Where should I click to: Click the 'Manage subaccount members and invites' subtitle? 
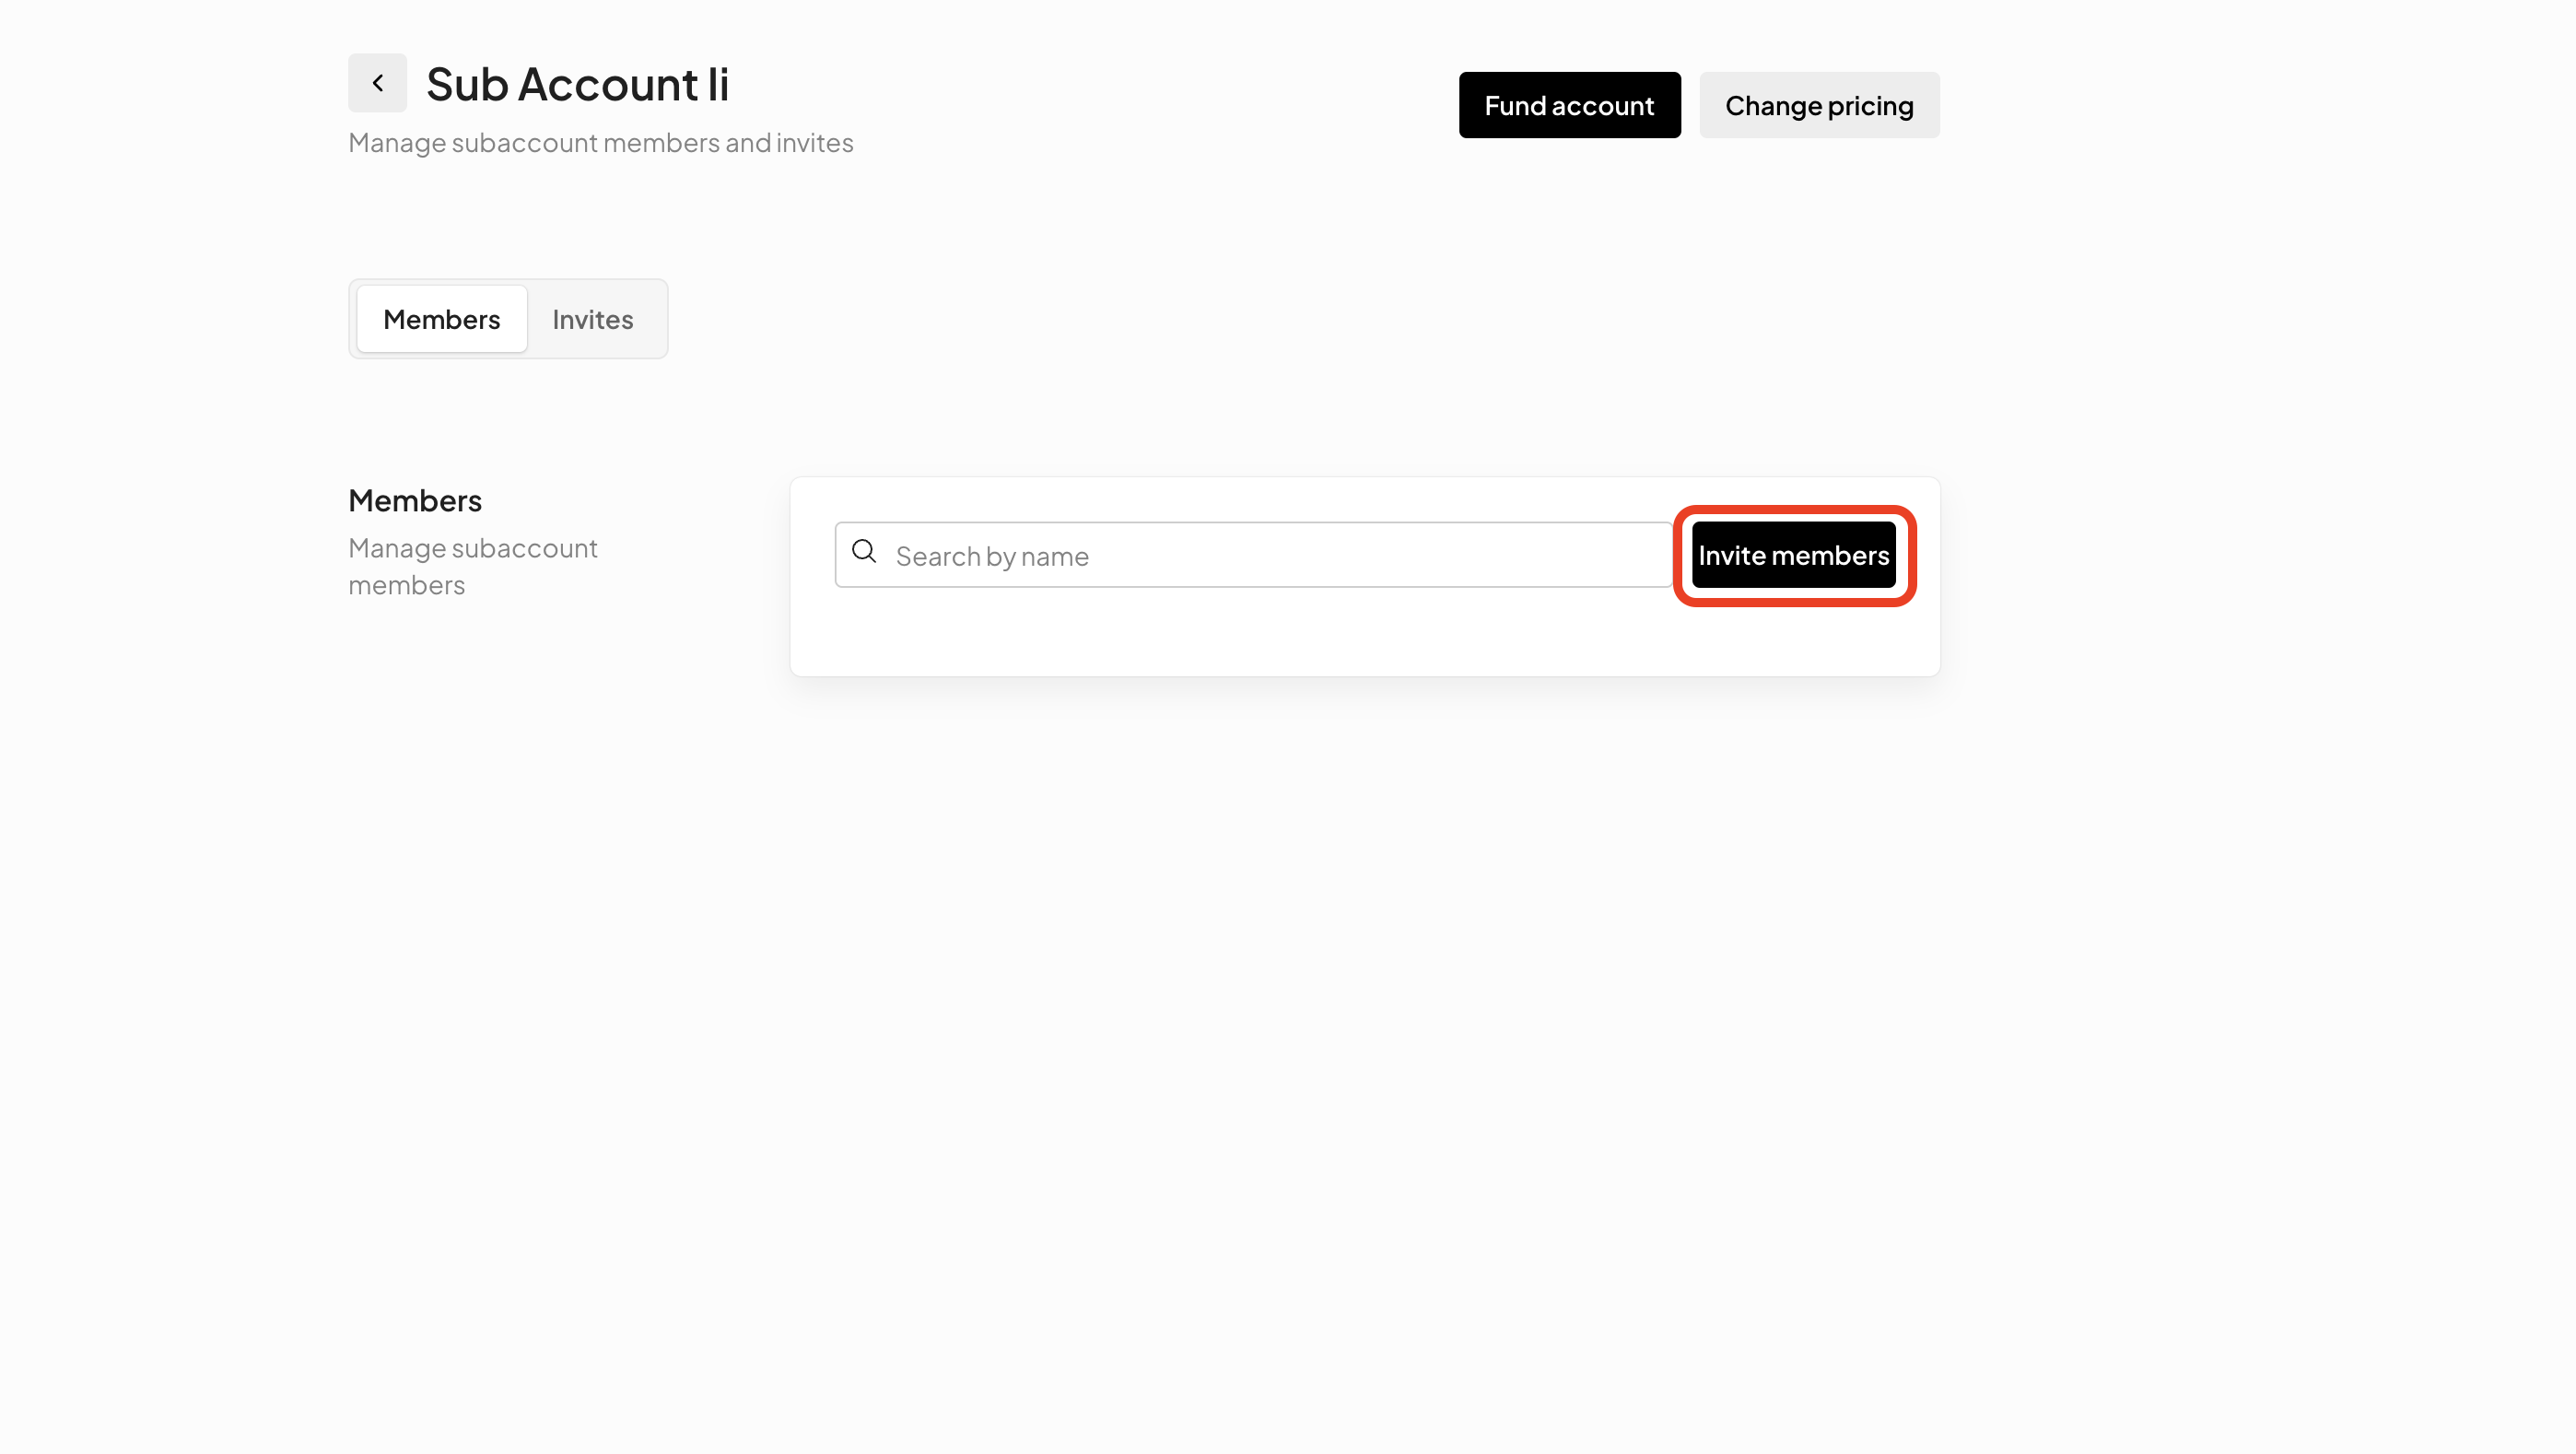pos(600,143)
